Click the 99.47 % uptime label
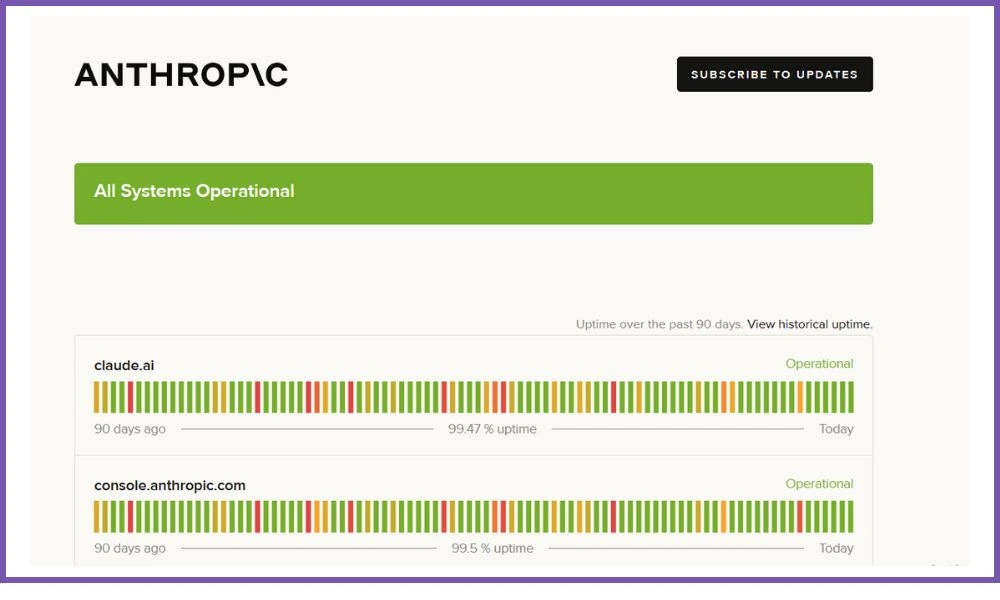The width and height of the screenshot is (1000, 600). (x=492, y=429)
